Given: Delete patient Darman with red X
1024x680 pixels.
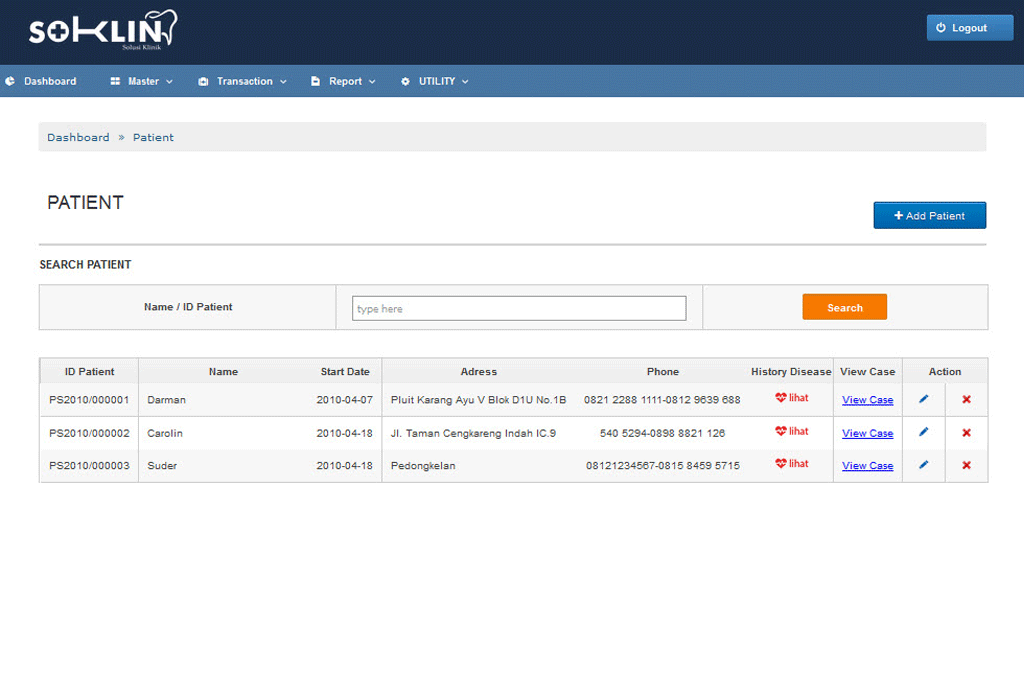Looking at the screenshot, I should coord(966,400).
